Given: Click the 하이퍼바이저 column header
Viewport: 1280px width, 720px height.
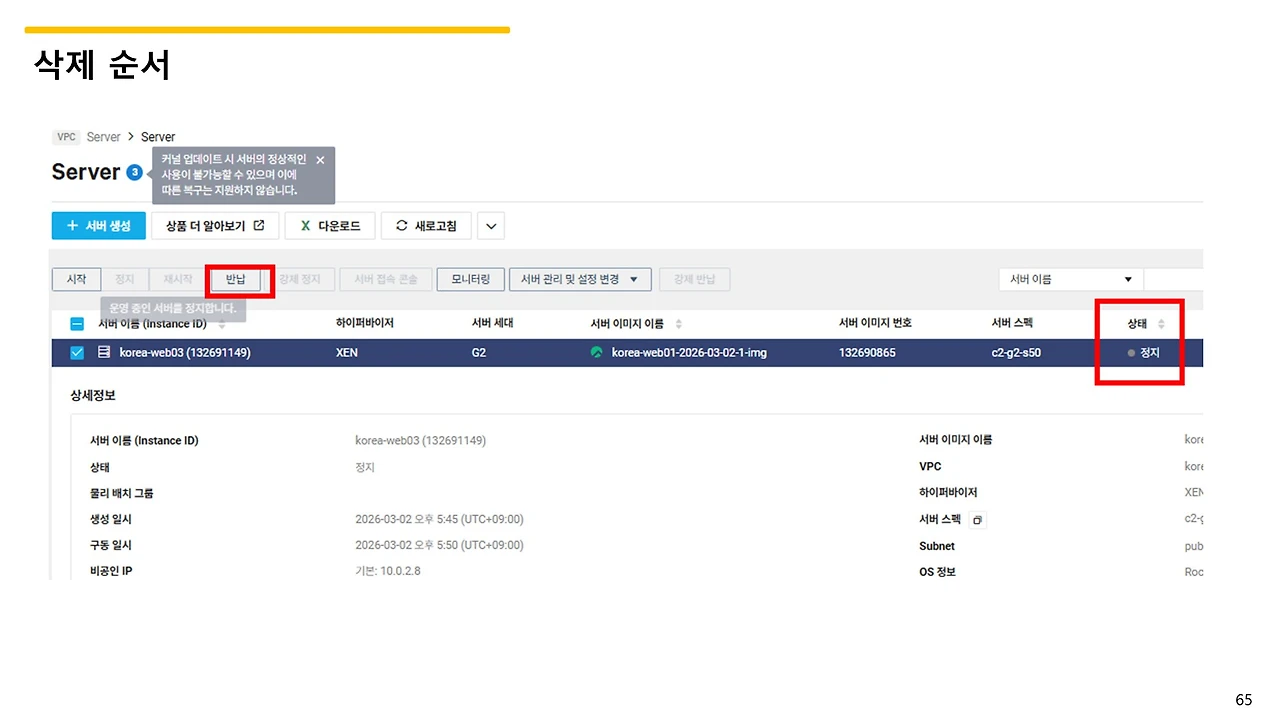Looking at the screenshot, I should coord(365,323).
